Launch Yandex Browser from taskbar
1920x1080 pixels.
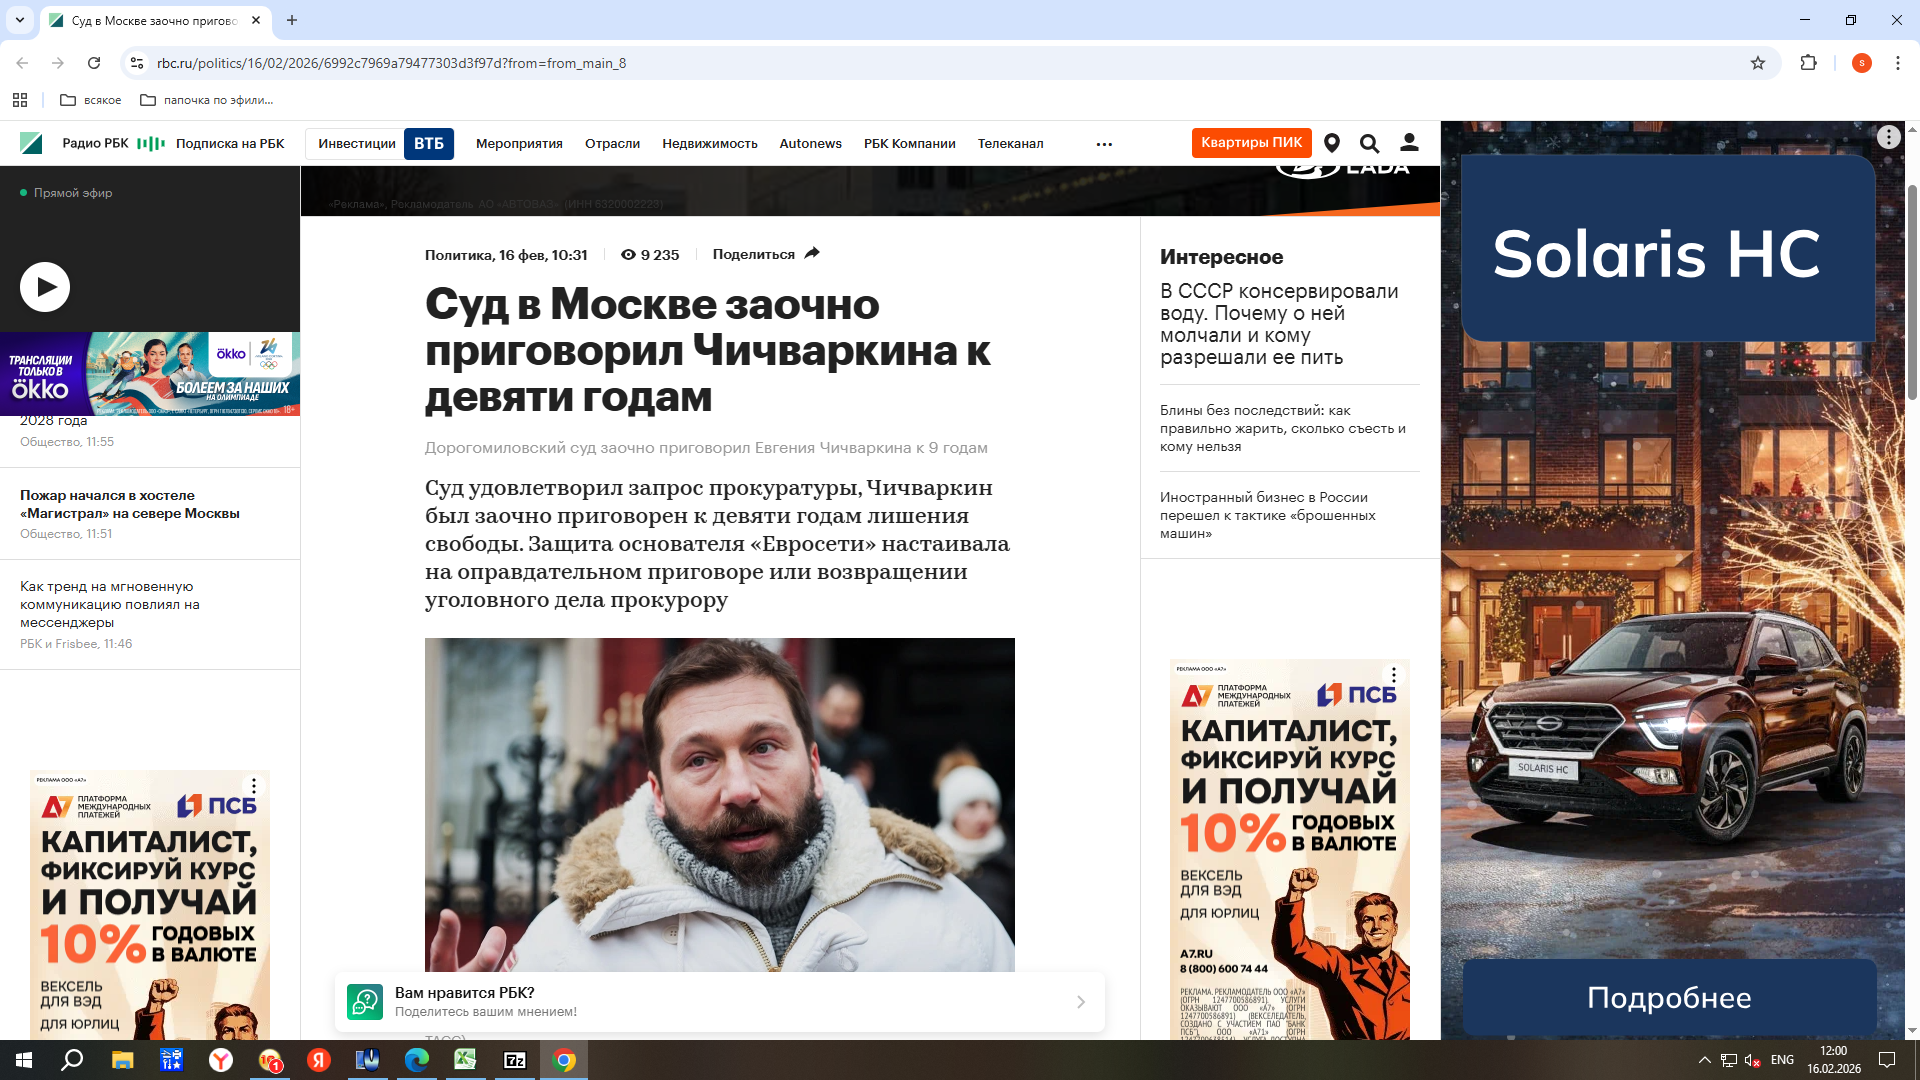point(220,1060)
